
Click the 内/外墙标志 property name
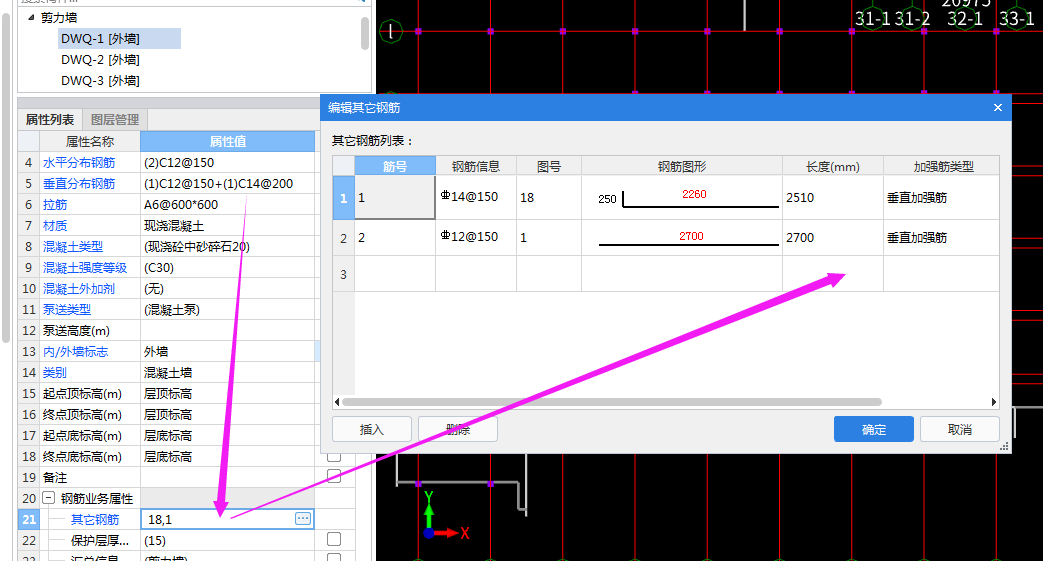click(76, 351)
